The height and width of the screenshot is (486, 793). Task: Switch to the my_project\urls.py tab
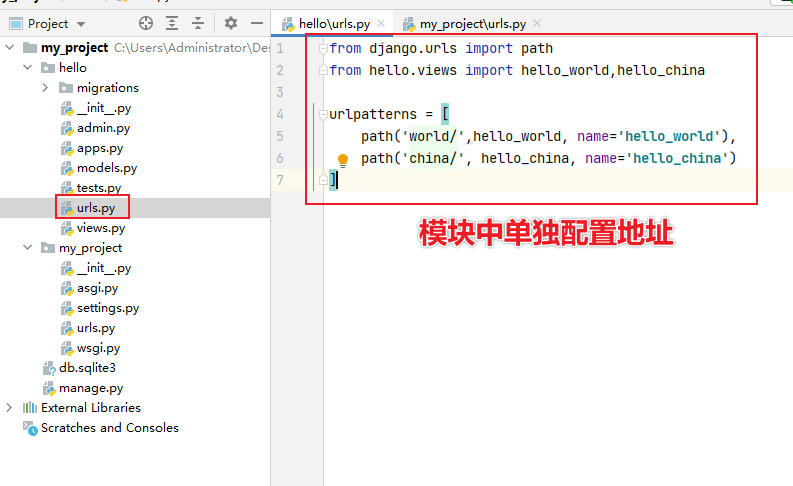coord(473,24)
